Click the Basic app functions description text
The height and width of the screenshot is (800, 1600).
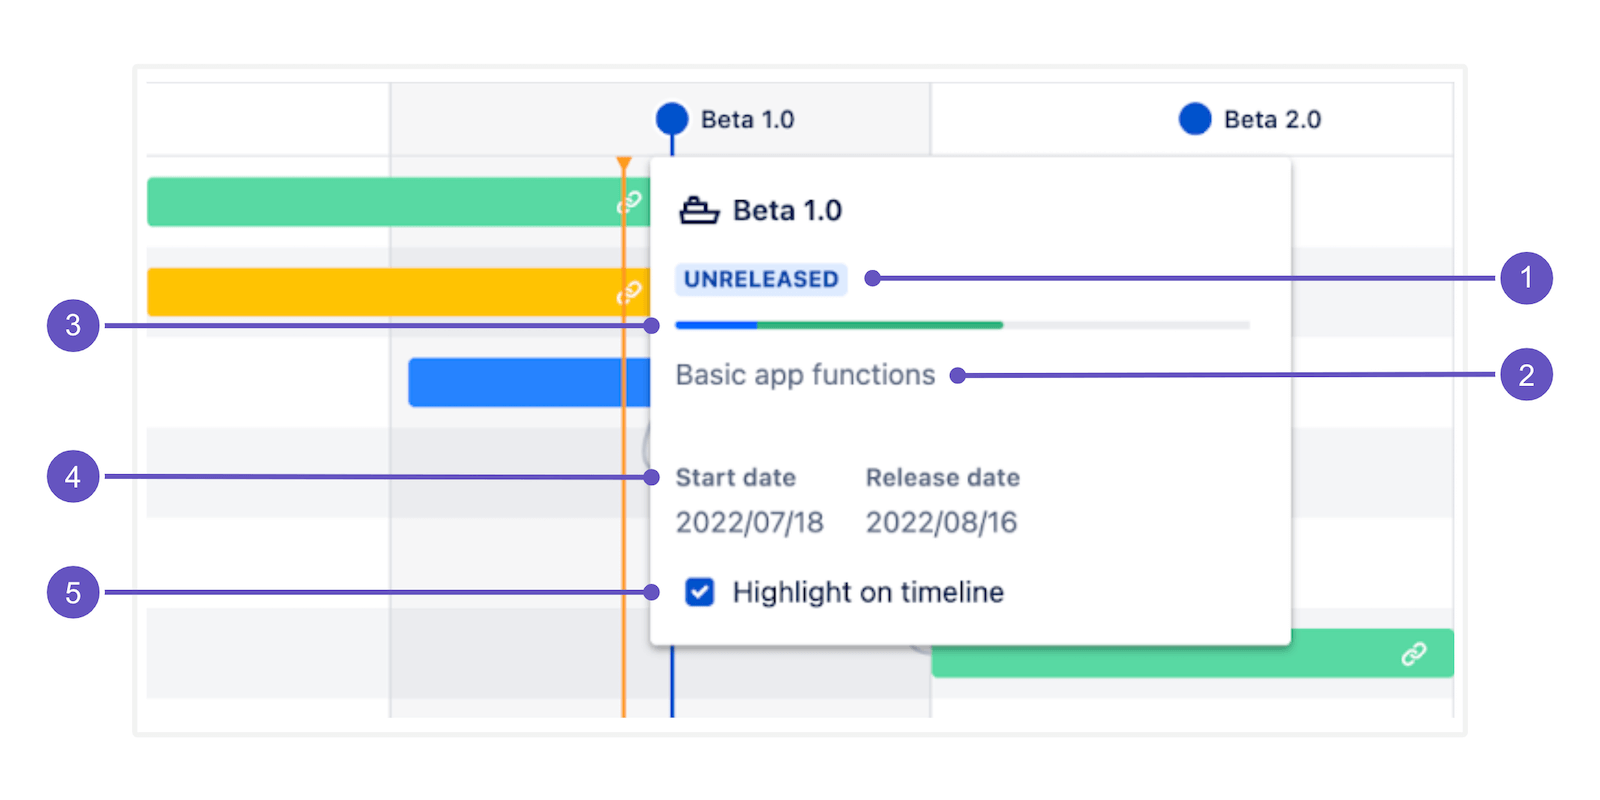[805, 375]
